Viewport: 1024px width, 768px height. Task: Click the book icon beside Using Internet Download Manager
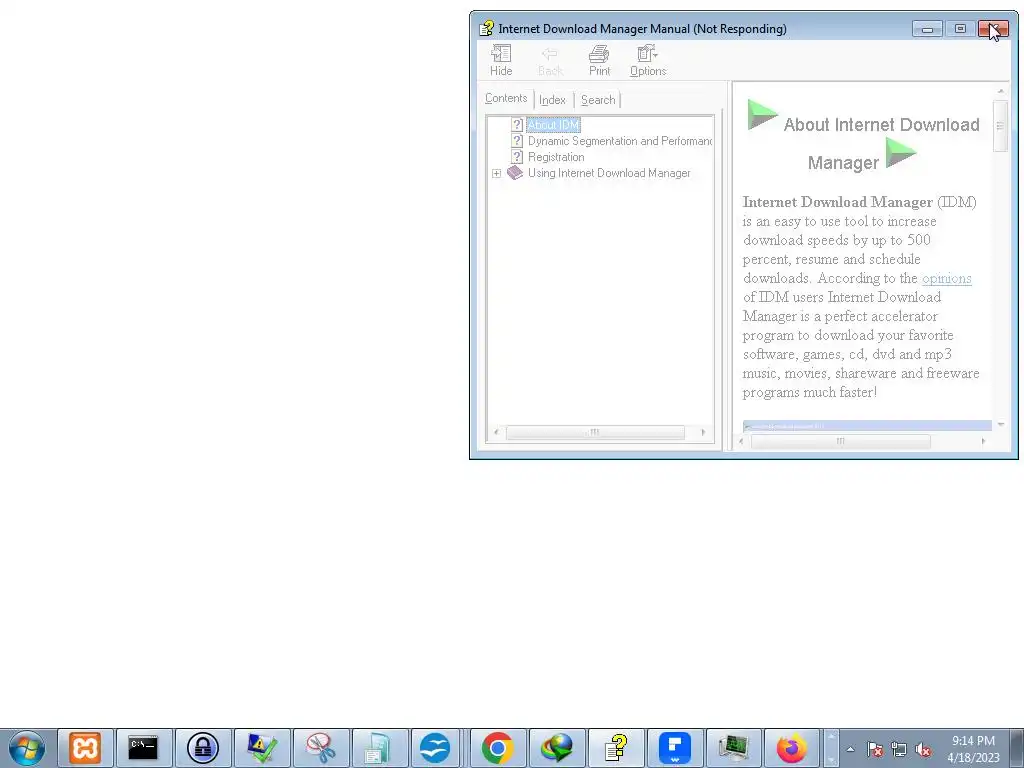515,173
